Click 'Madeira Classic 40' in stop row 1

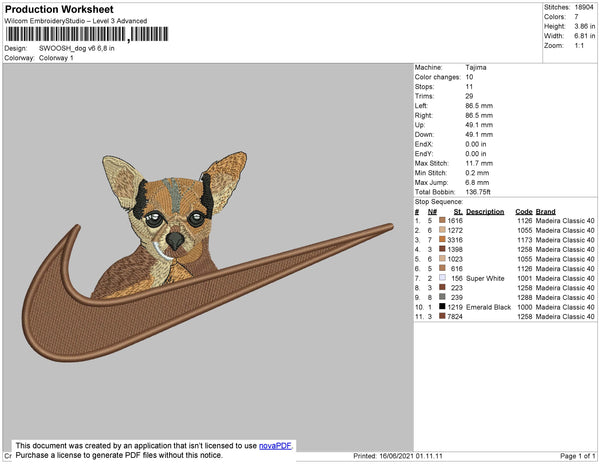pos(565,221)
